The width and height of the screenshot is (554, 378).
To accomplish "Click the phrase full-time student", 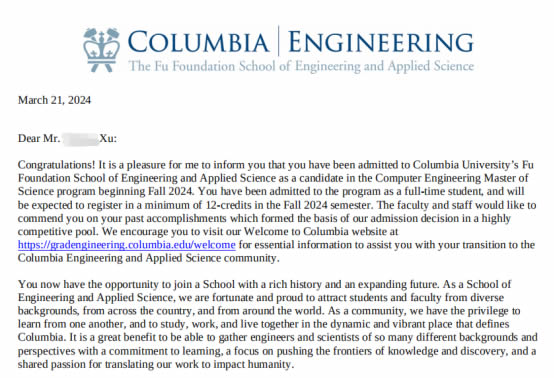I will click(443, 191).
